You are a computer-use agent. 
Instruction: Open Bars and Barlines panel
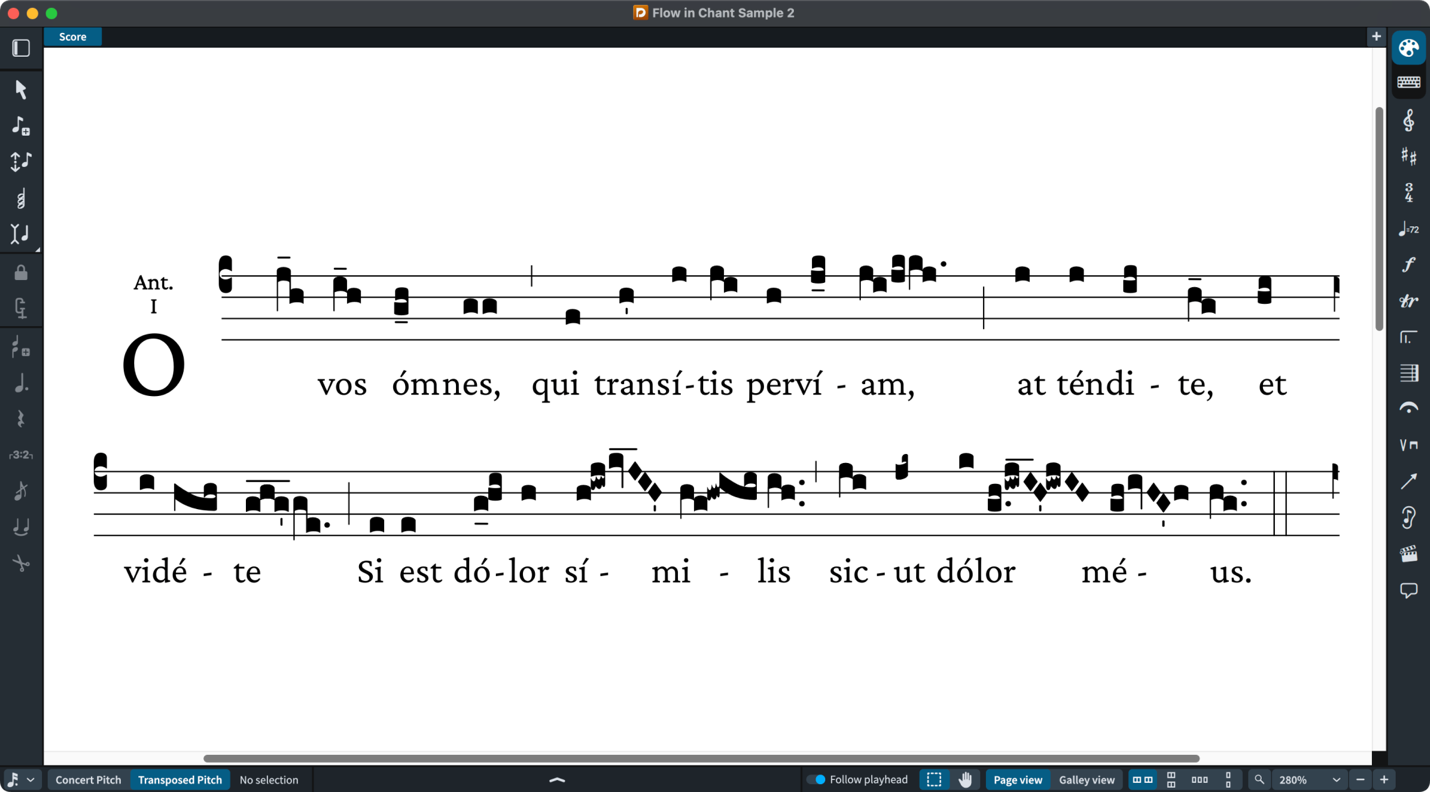pos(1409,373)
